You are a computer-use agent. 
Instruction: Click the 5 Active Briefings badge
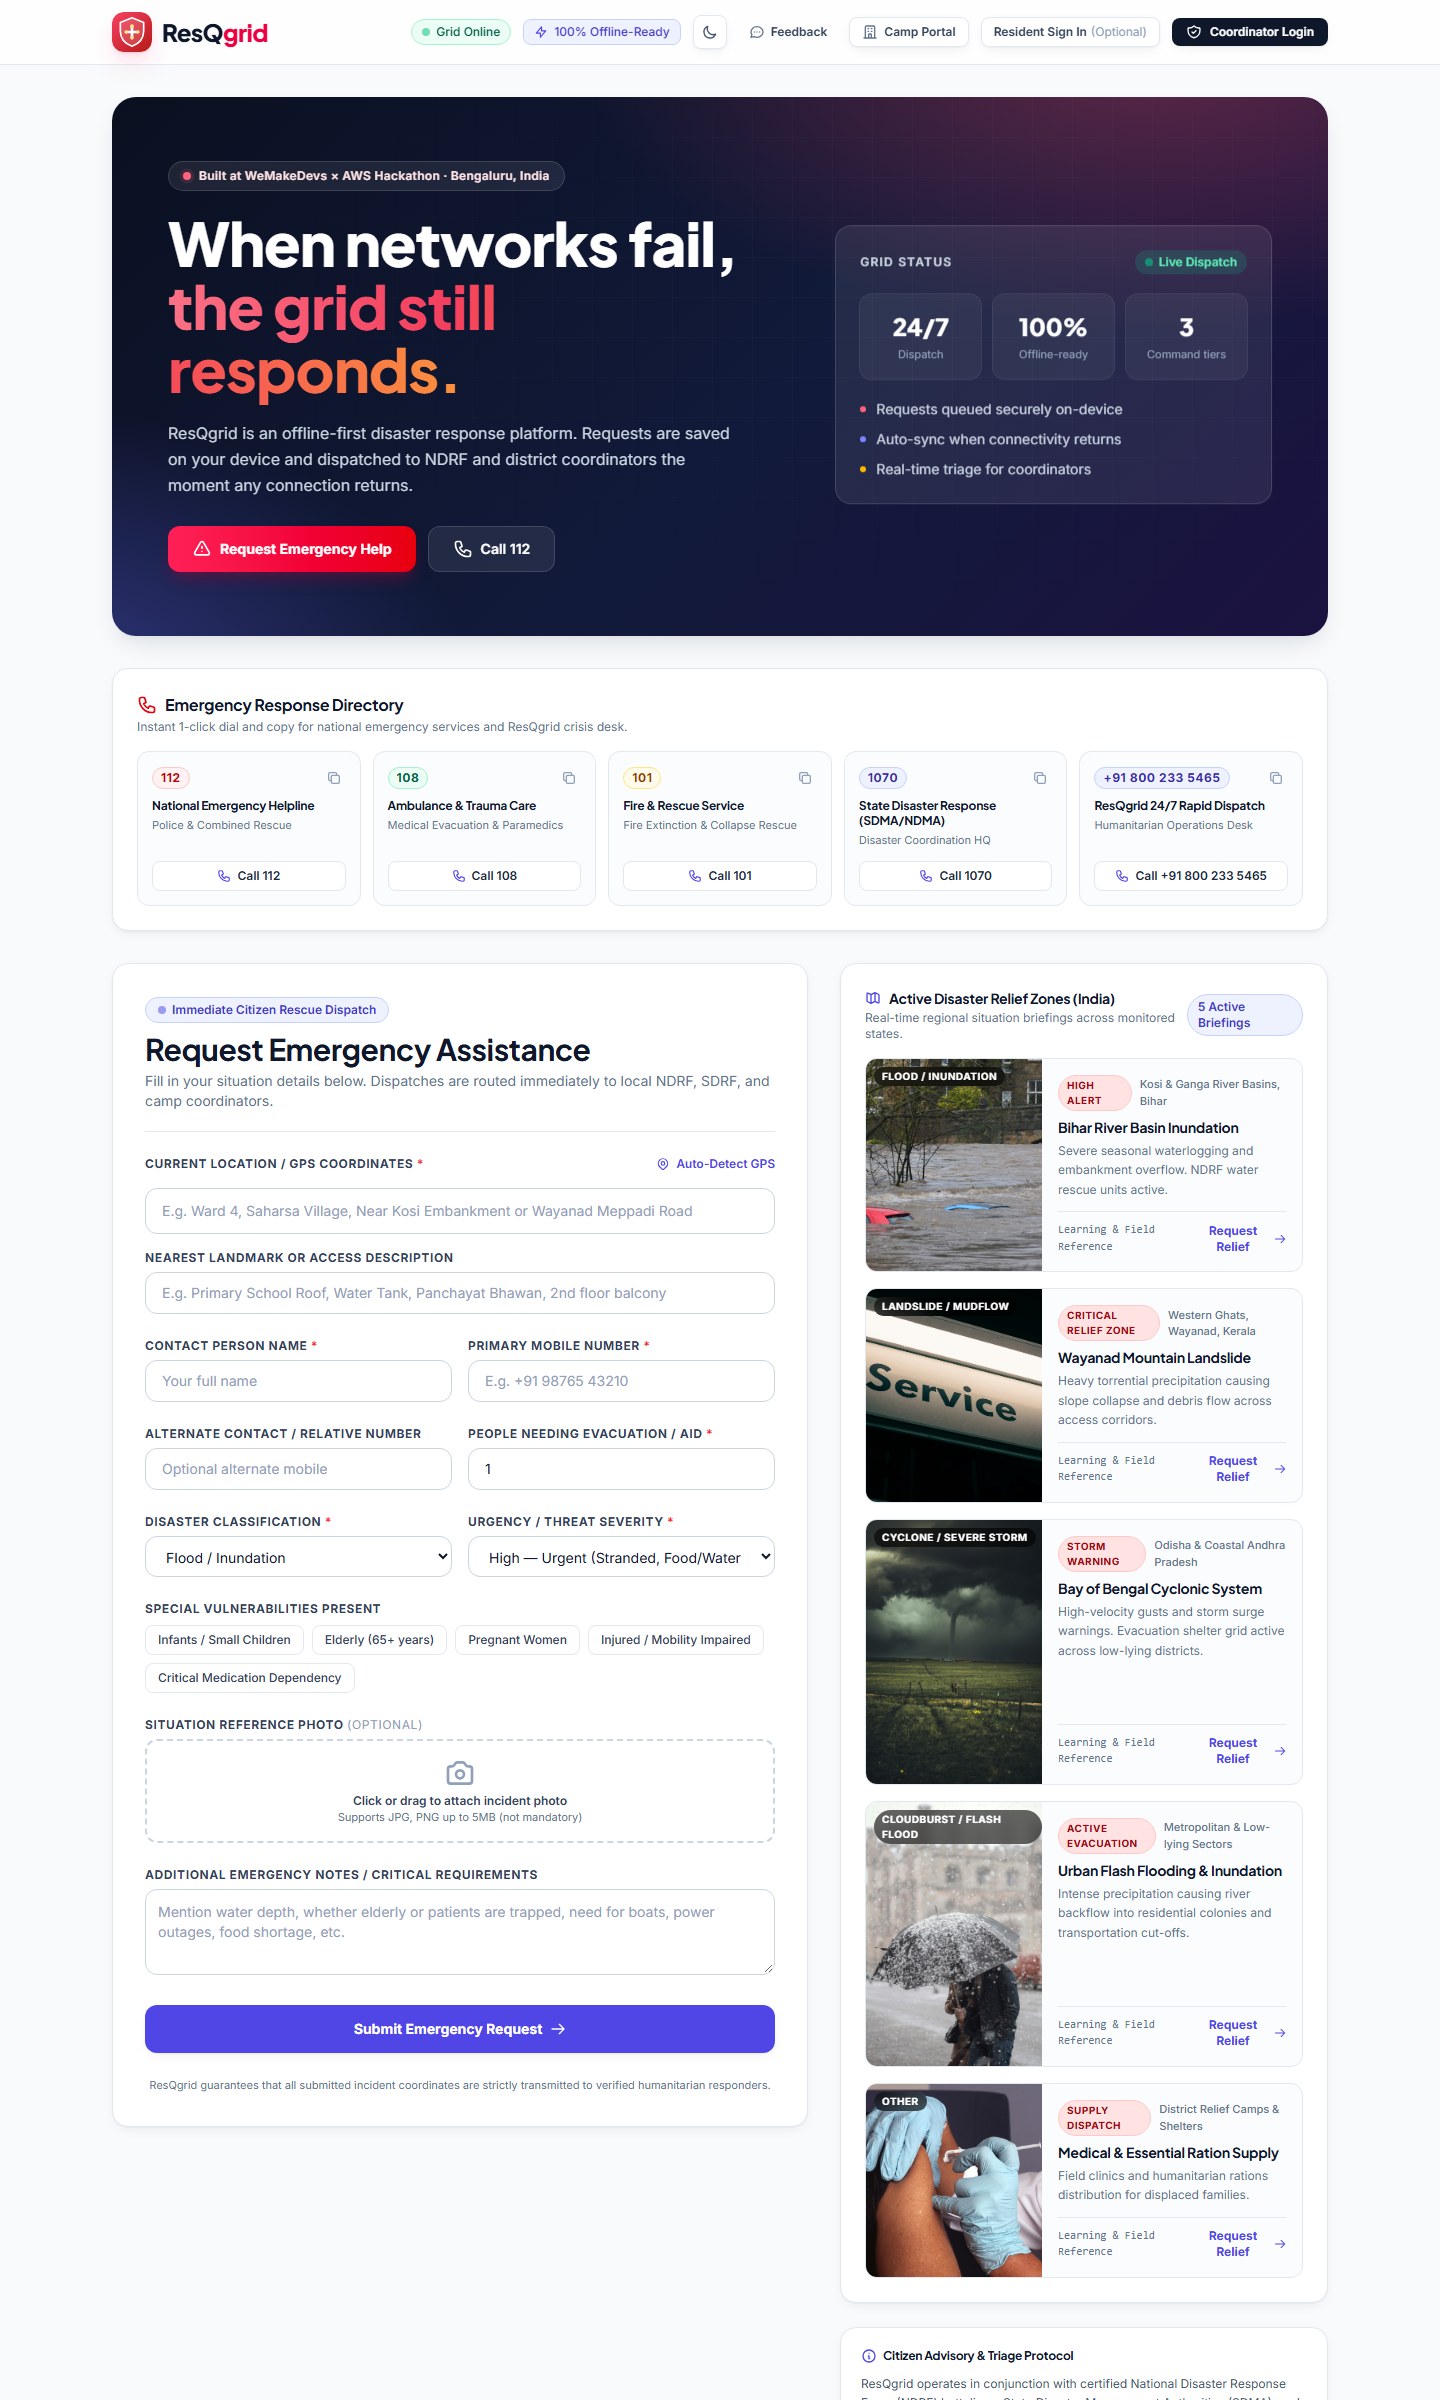tap(1244, 1015)
